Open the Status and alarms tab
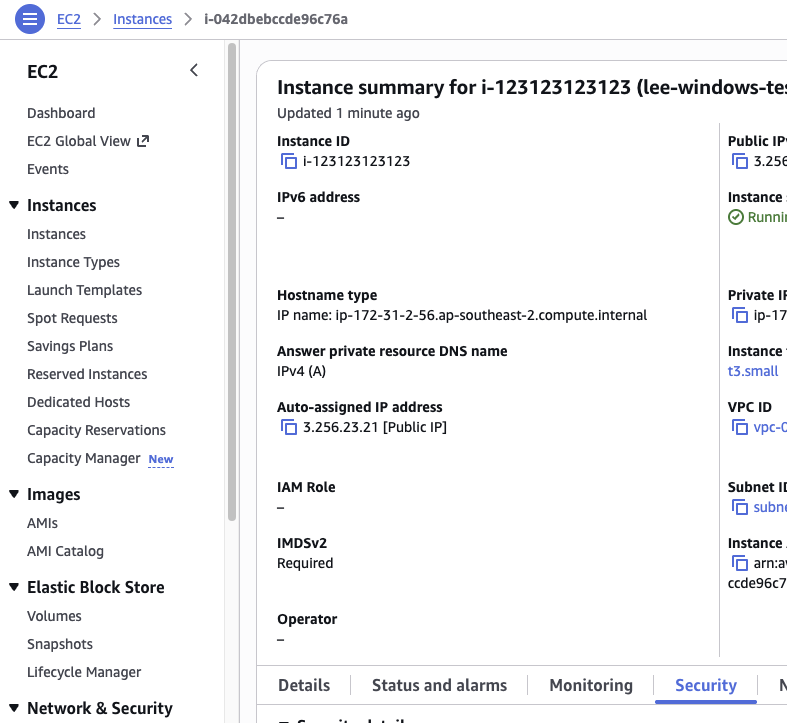The image size is (787, 723). [439, 685]
